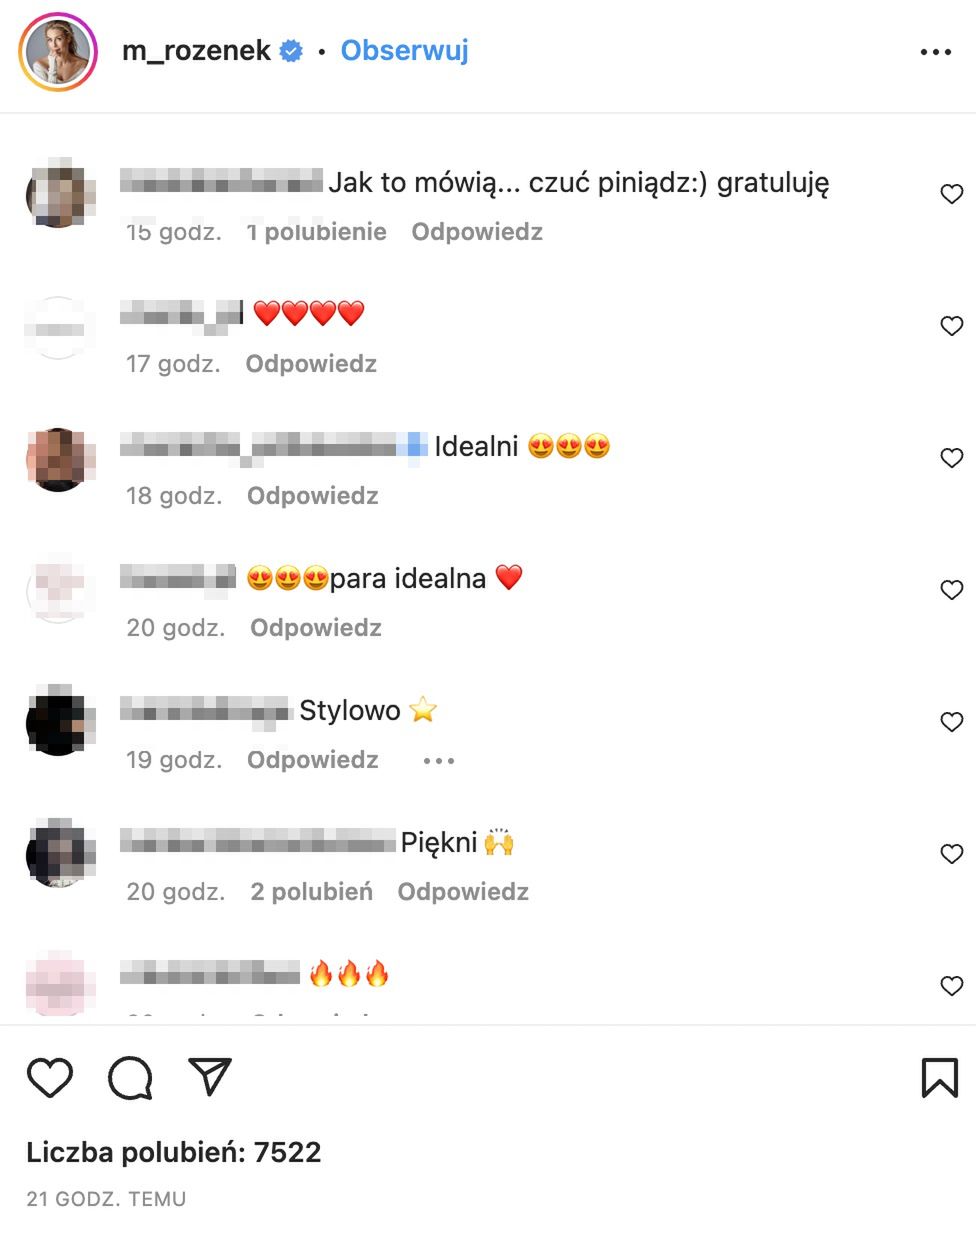Open the m_rozenek profile name
This screenshot has height=1237, width=976.
click(197, 51)
